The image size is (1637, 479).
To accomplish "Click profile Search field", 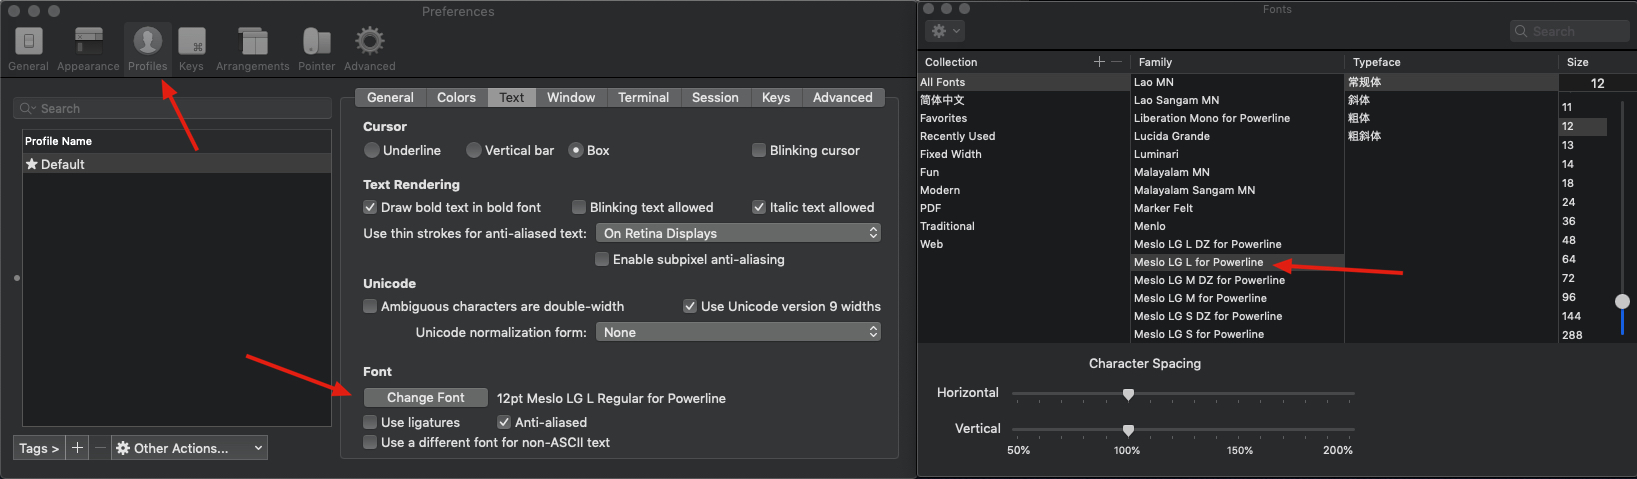I will 172,108.
